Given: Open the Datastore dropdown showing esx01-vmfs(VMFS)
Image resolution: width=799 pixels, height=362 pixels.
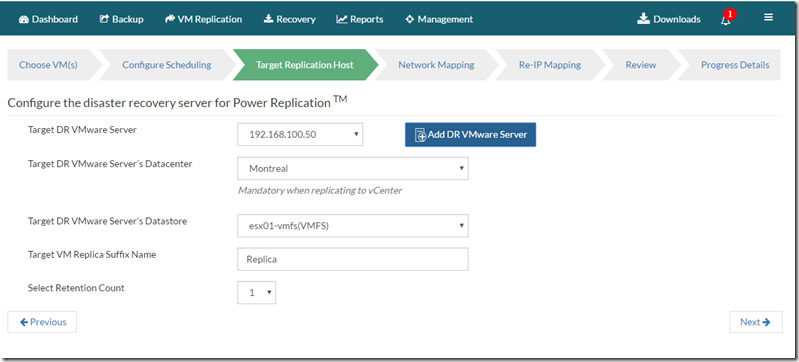Looking at the screenshot, I should coord(353,226).
